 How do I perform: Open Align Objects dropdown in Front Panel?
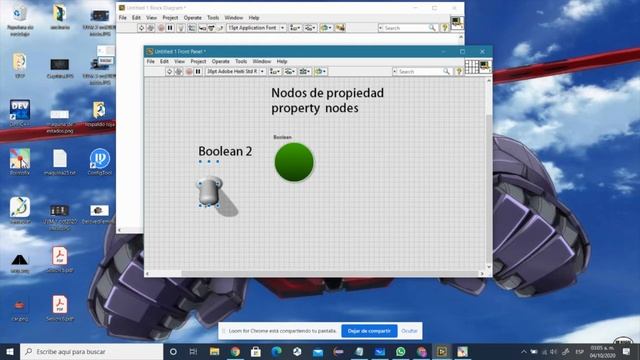pos(275,71)
